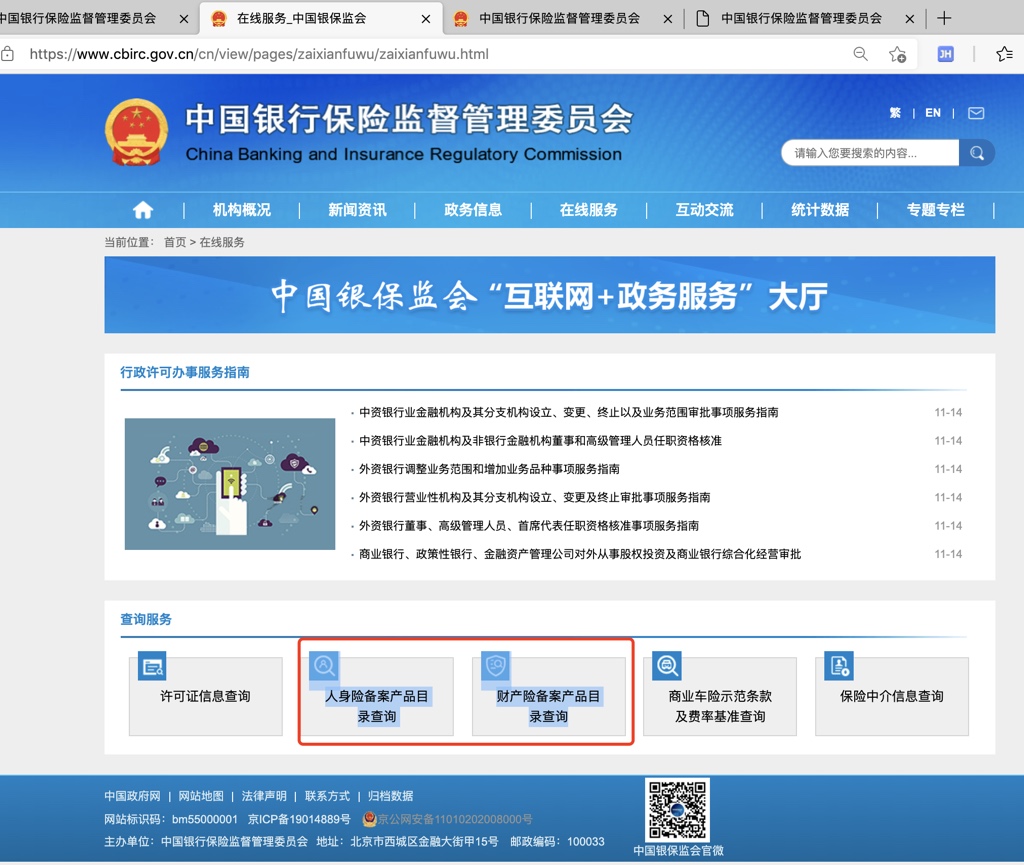Click the 网站地图 footer link

tap(201, 796)
